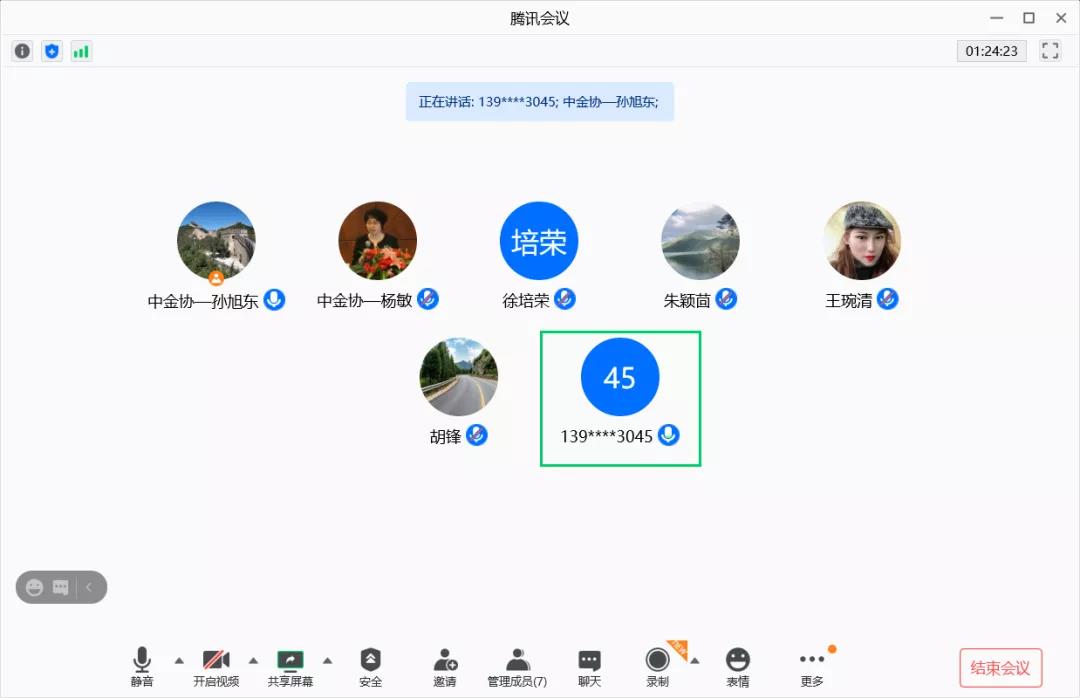Start recording with 录制
This screenshot has height=698, width=1080.
[x=657, y=667]
